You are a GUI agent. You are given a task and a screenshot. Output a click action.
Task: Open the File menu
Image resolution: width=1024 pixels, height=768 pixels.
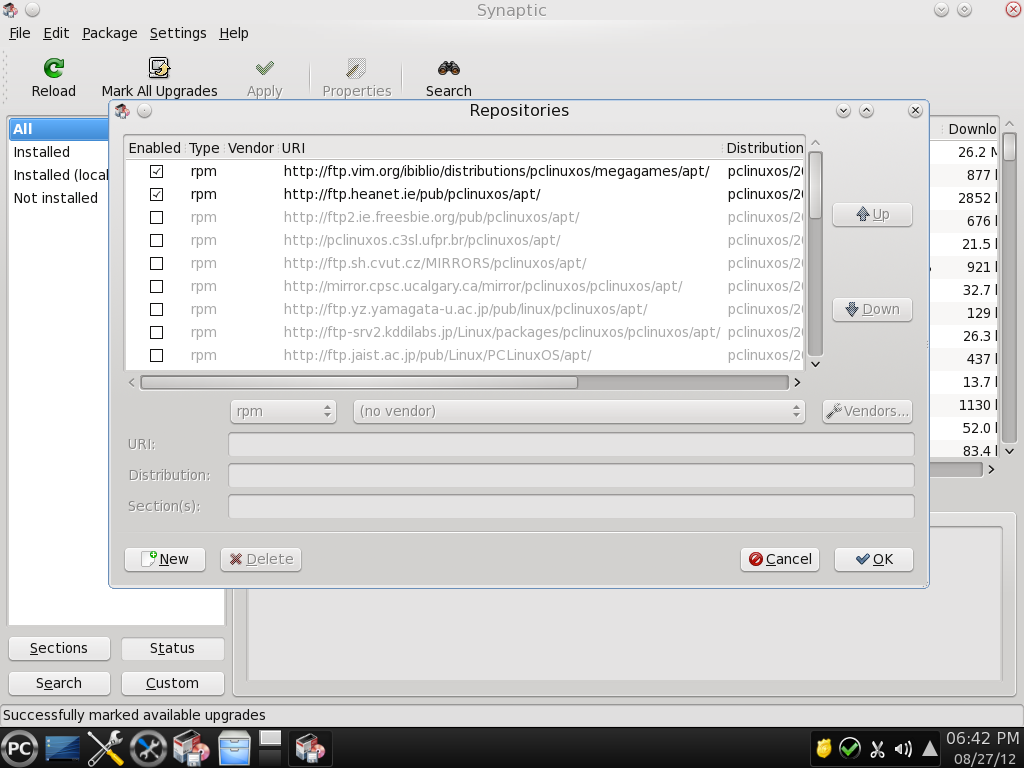tap(20, 33)
